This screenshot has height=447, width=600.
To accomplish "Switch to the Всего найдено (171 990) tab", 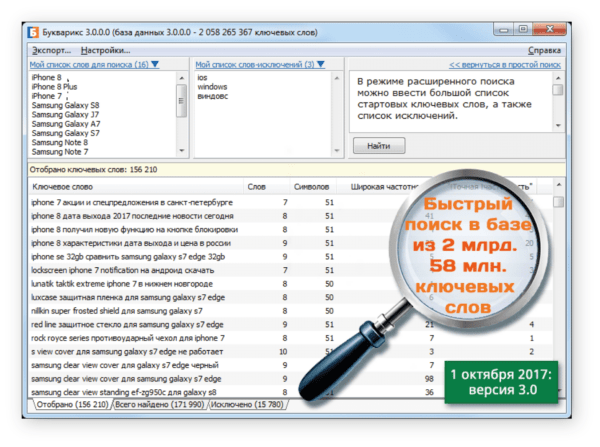I will [x=160, y=405].
